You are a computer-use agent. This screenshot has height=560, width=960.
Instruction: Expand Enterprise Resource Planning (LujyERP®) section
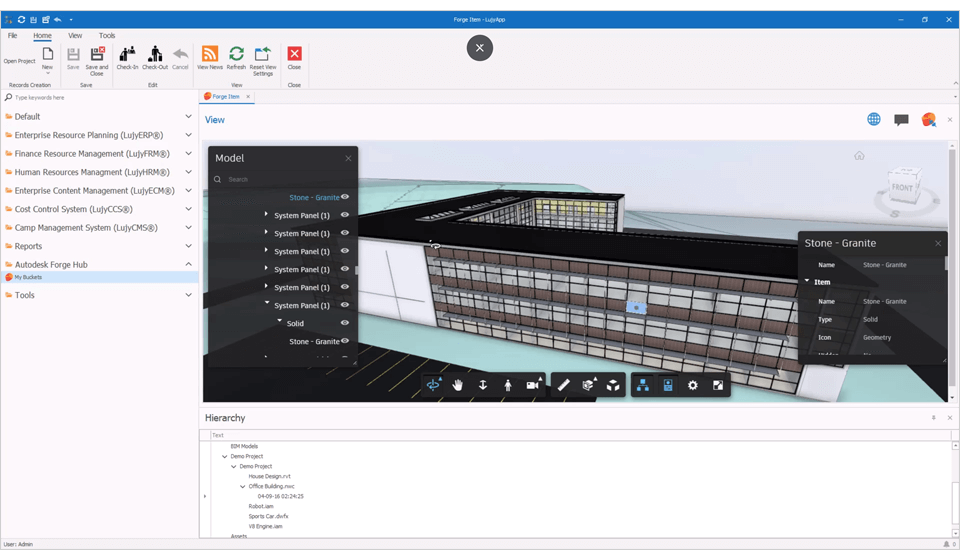(188, 135)
